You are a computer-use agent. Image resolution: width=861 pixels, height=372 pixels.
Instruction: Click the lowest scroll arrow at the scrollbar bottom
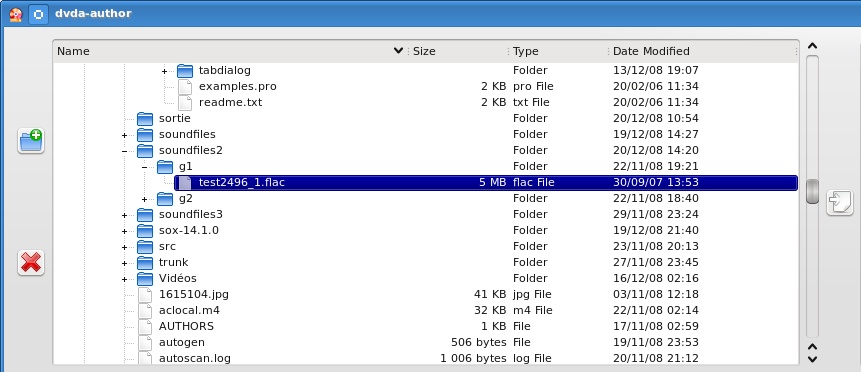click(x=813, y=359)
